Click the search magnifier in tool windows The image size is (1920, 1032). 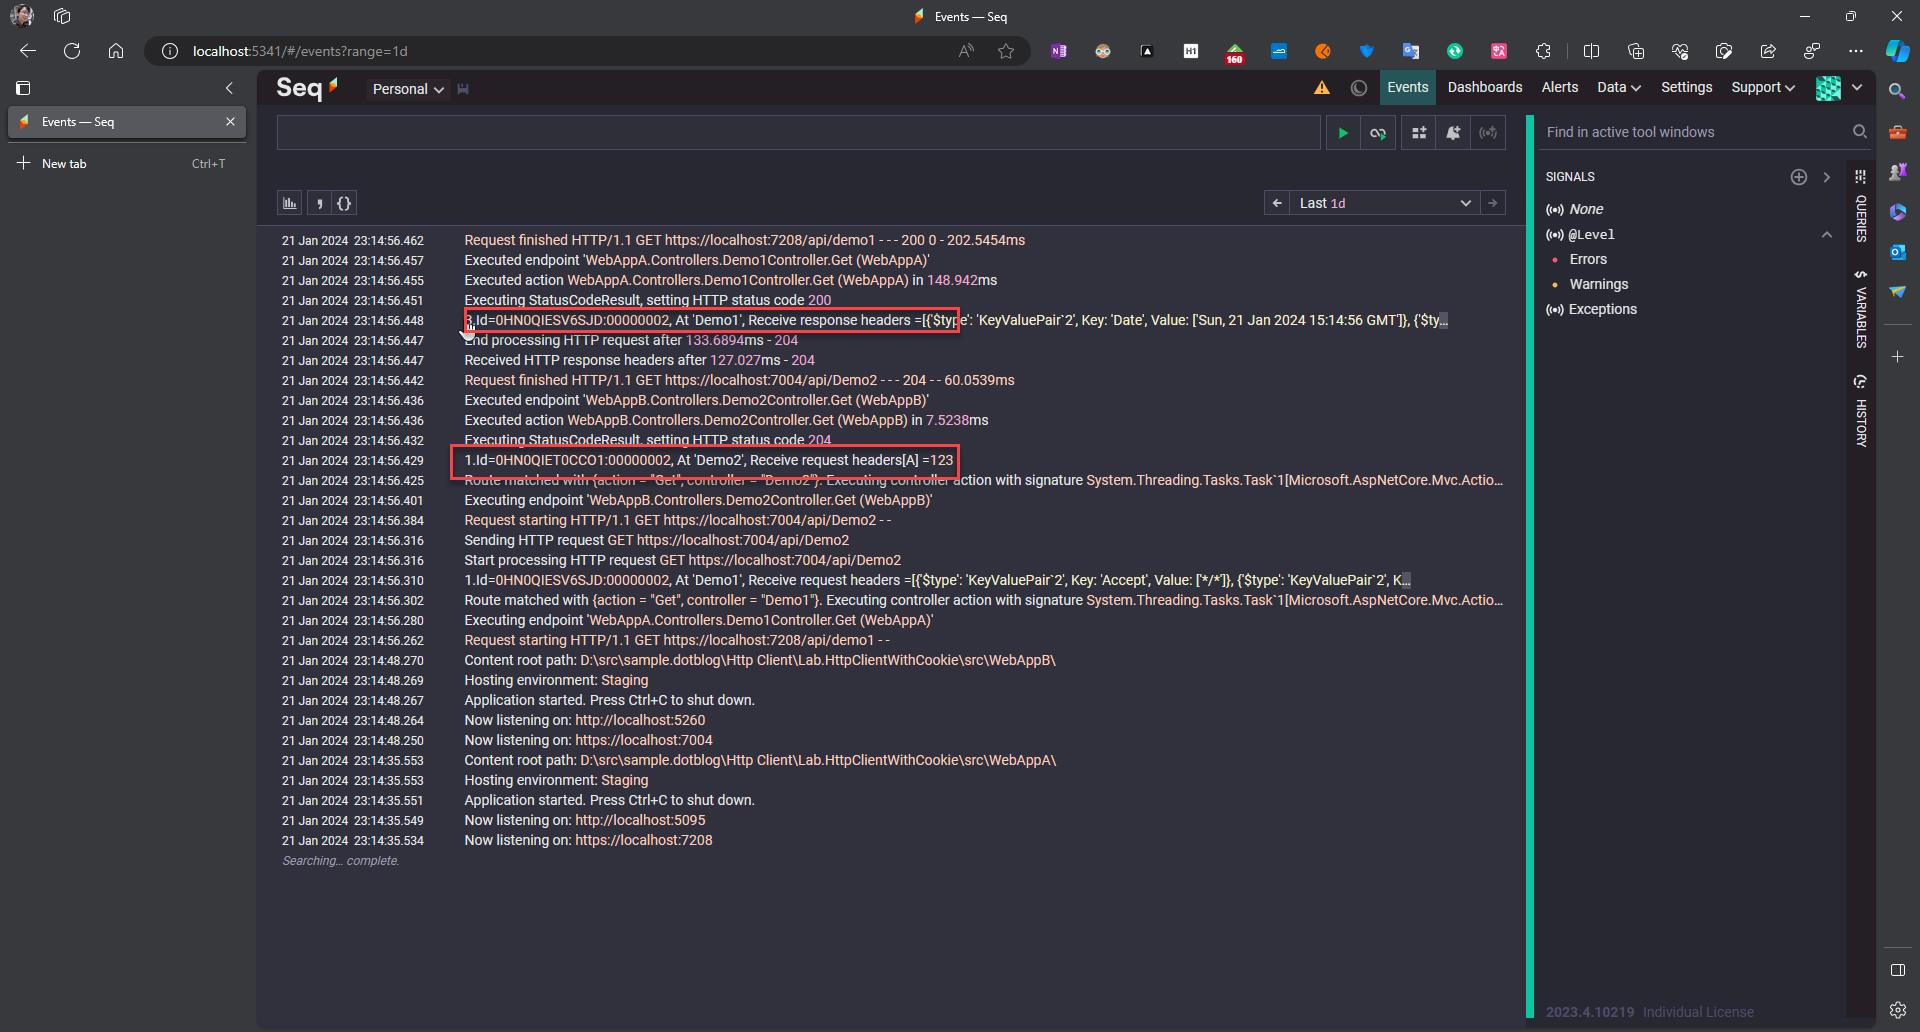pyautogui.click(x=1859, y=132)
